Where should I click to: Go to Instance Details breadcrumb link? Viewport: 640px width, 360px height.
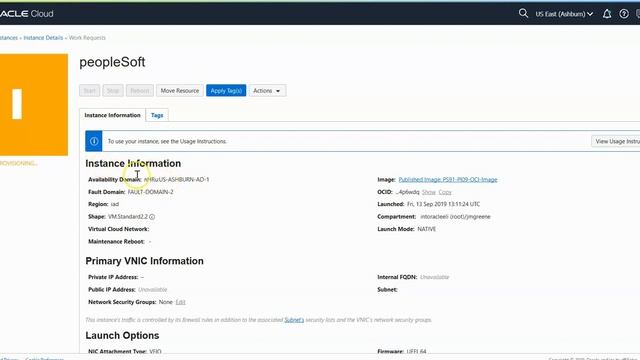pos(43,38)
